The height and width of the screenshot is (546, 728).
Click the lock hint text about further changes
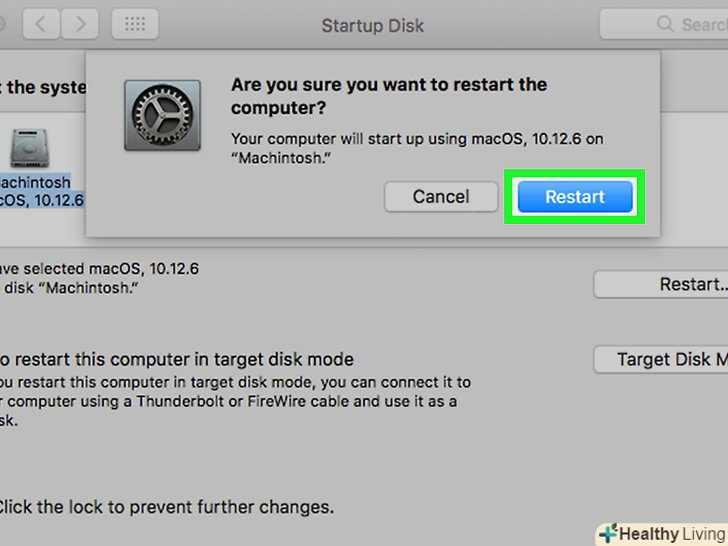tap(165, 507)
